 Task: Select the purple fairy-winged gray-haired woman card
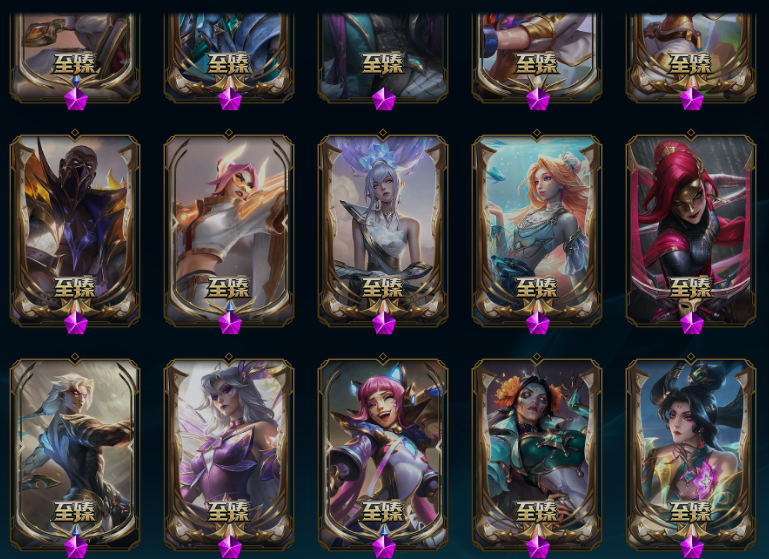[x=229, y=454]
